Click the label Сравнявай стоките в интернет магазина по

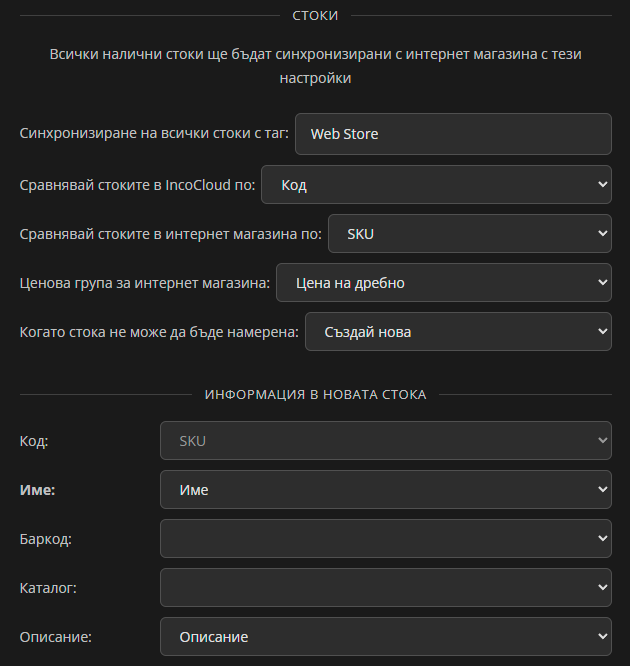click(171, 234)
